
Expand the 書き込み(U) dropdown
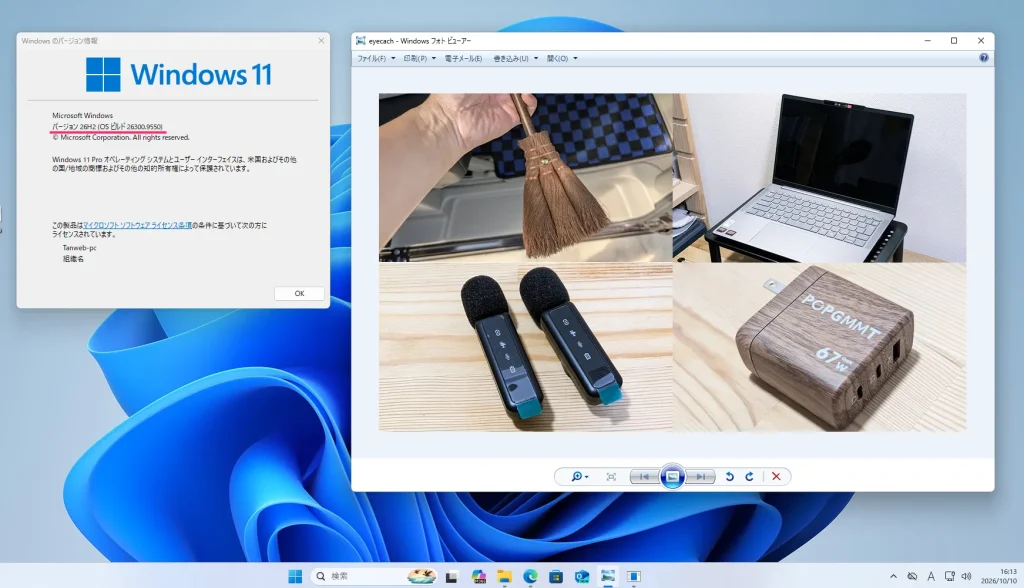coord(516,59)
